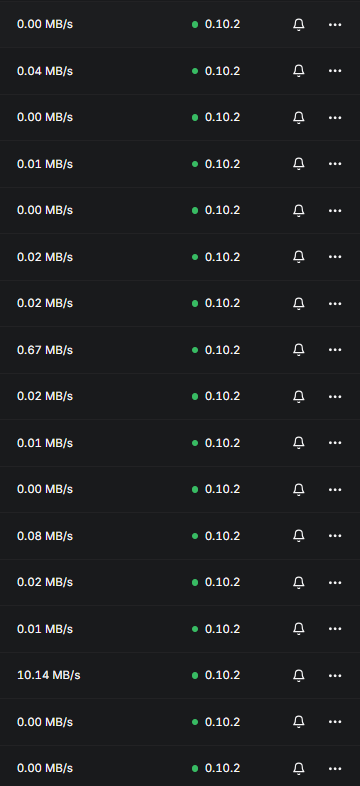Screen dimensions: 360x786
Task: Click the bell icon on the 10.14 MB/s row
Action: click(x=298, y=675)
